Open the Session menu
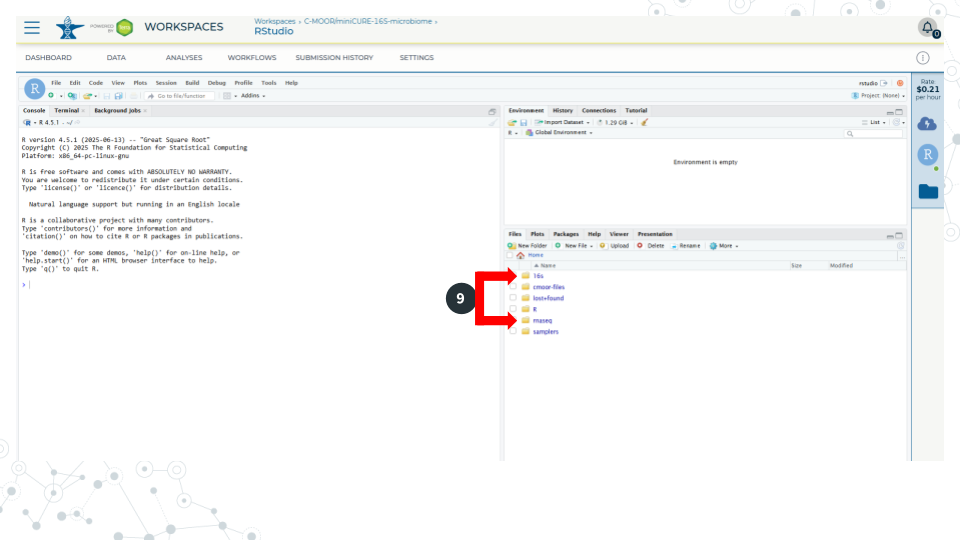This screenshot has height=540, width=960. [x=166, y=83]
